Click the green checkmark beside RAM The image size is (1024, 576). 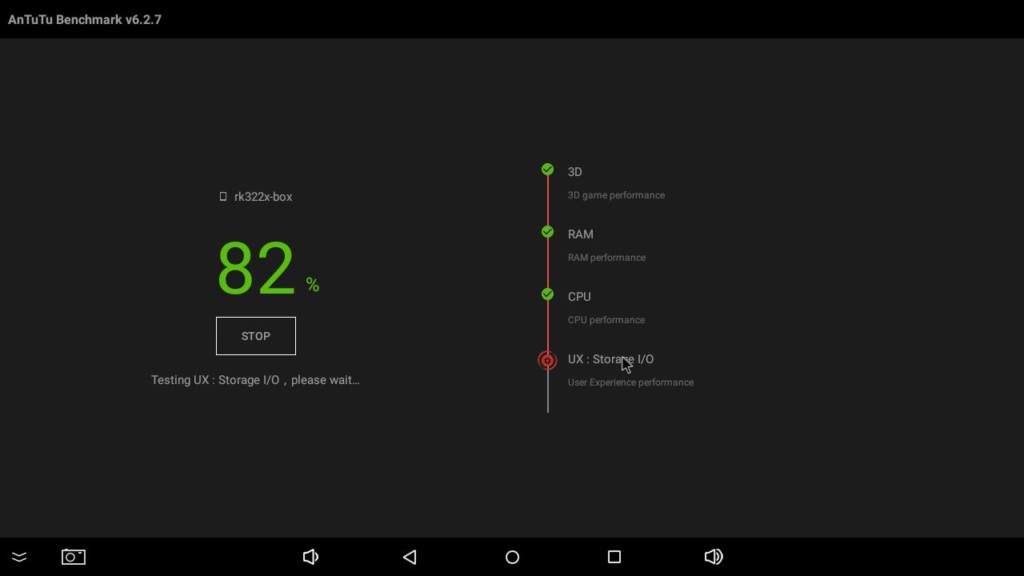pos(547,232)
